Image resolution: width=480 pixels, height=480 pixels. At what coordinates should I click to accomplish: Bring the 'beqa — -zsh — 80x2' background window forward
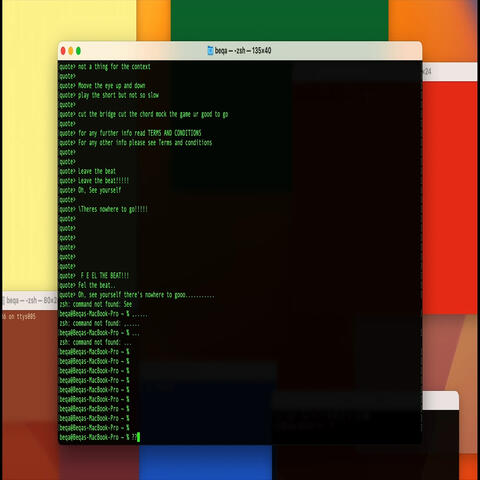point(30,300)
